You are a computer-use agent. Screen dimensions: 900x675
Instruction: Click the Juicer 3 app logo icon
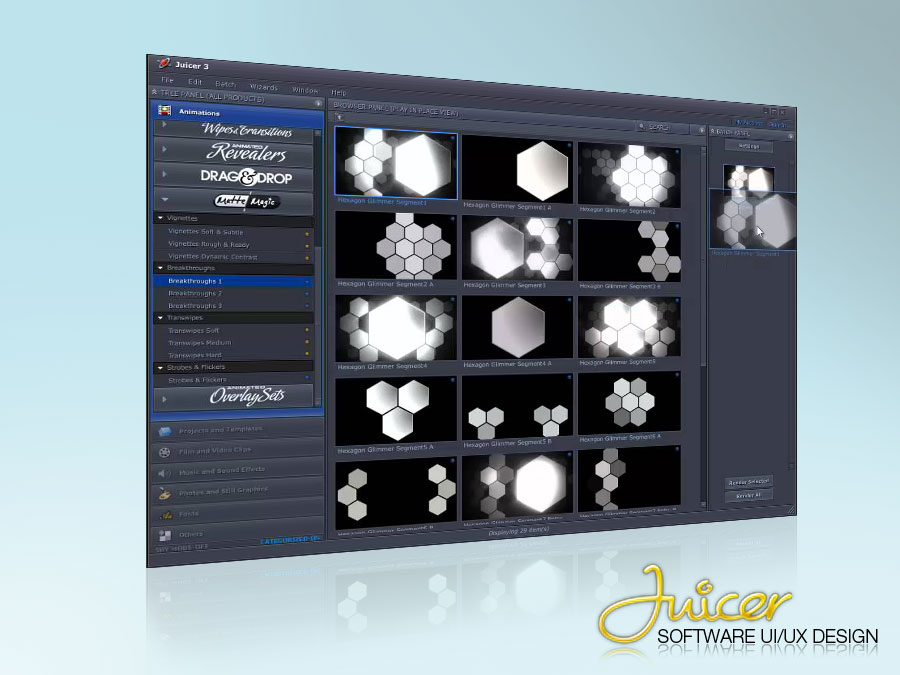164,62
